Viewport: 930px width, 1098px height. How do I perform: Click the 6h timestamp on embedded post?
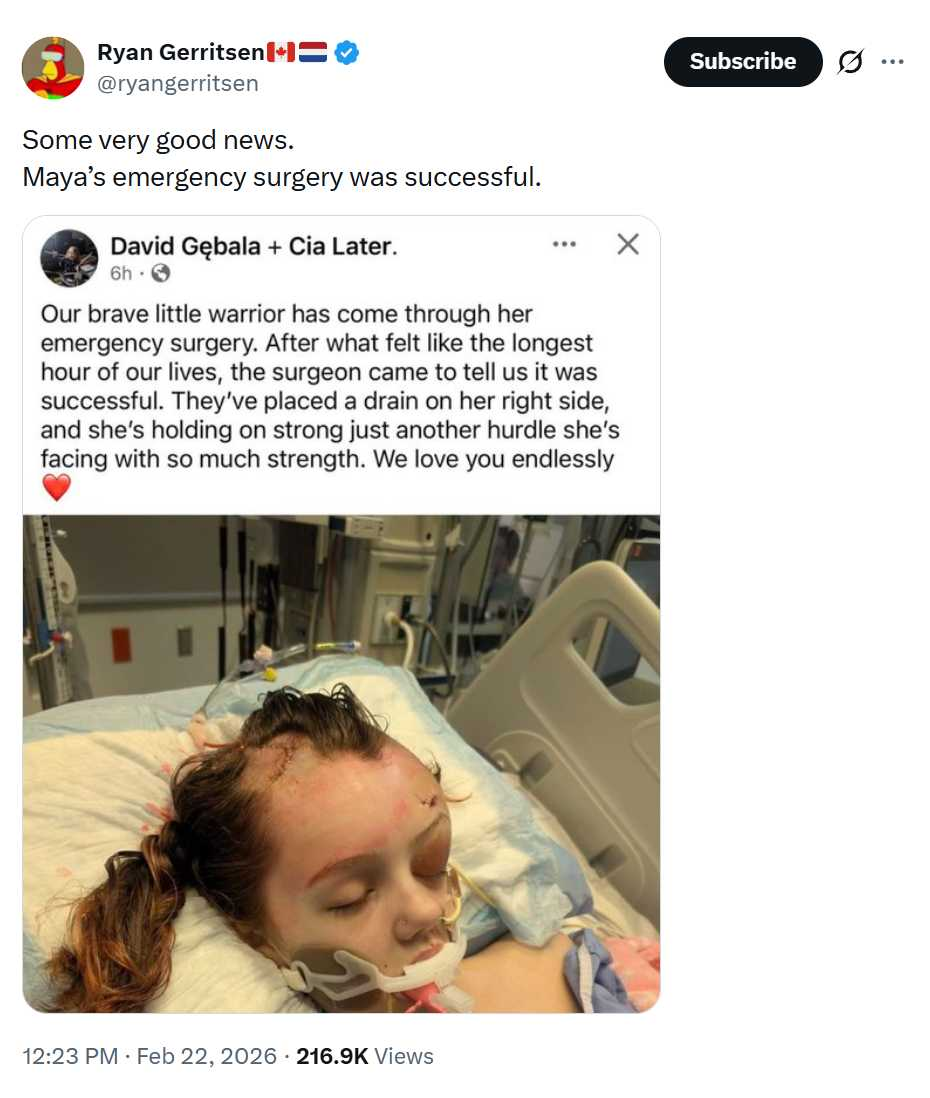(120, 273)
